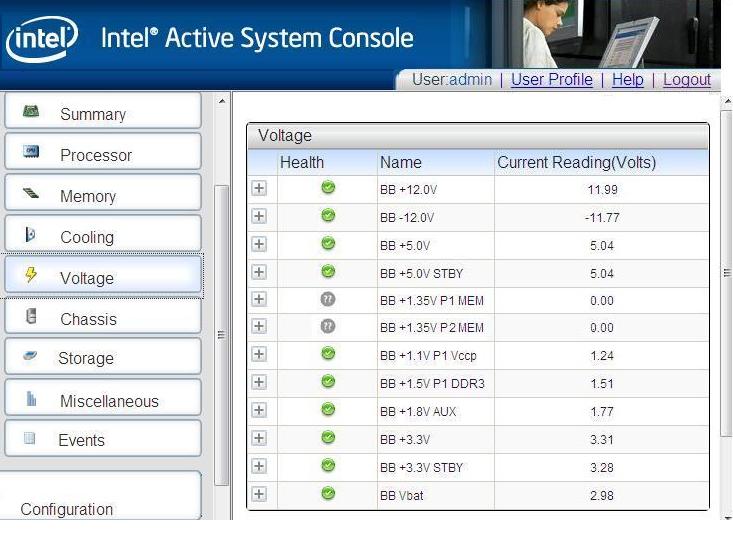Click the Storage disk icon
Screen dimensions: 733x535
(30, 356)
